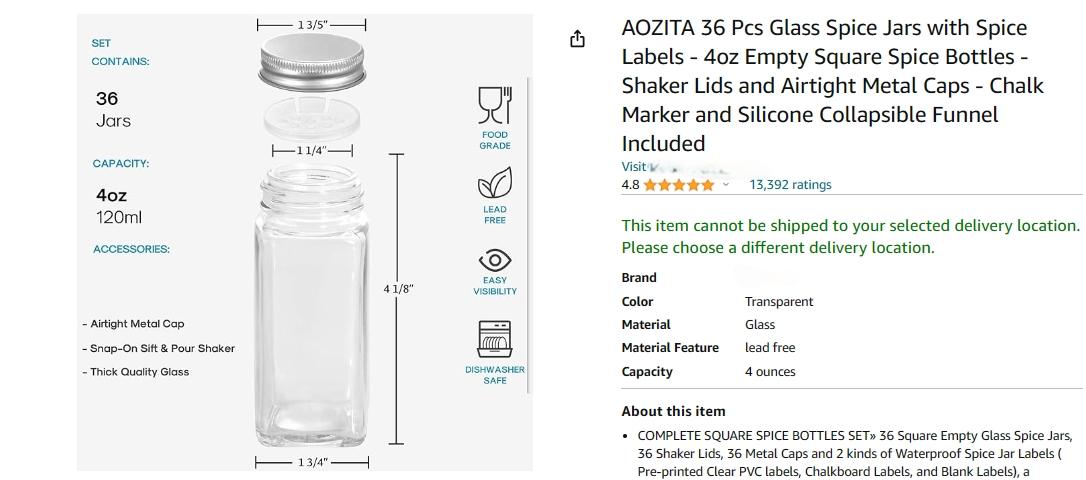
Task: Click the Material Glass value
Action: point(760,325)
